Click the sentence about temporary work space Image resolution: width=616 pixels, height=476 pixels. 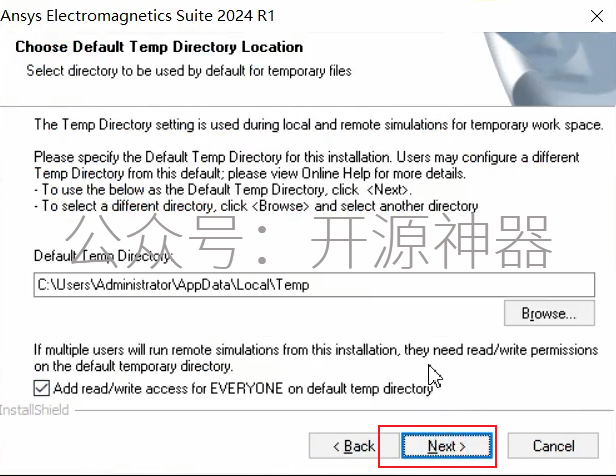coord(319,124)
